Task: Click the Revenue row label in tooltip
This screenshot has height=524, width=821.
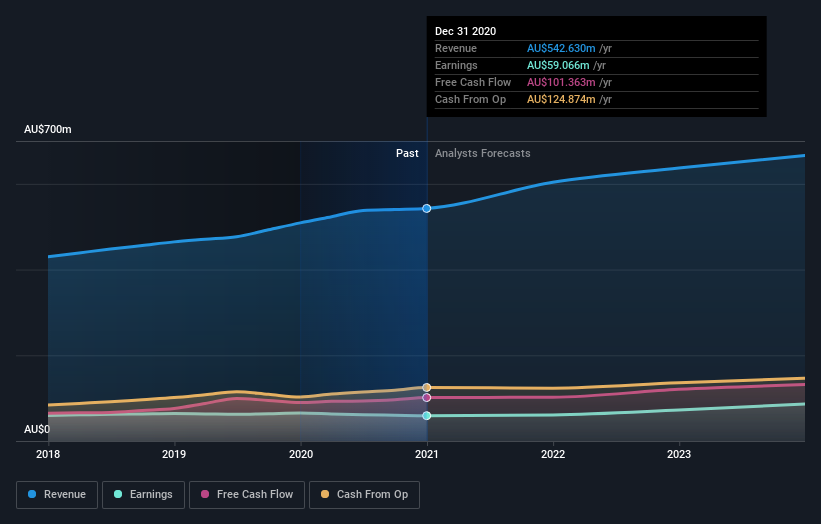Action: click(456, 48)
